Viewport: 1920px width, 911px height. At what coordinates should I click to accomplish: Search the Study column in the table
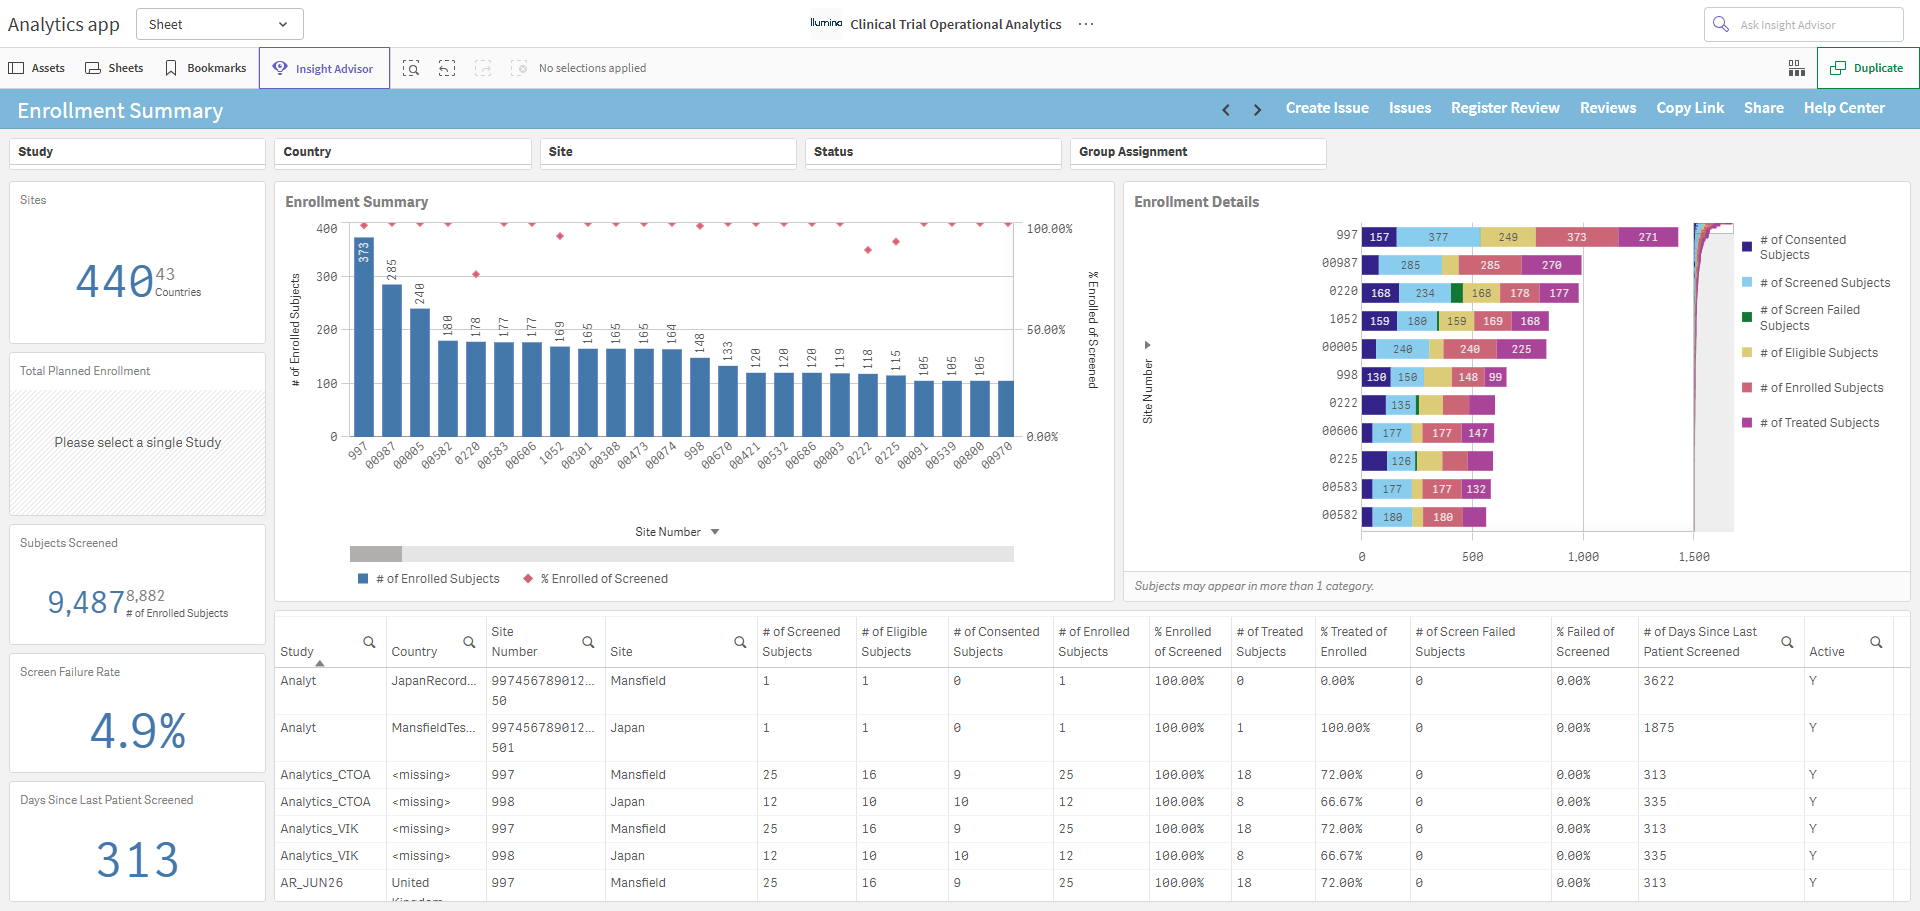click(369, 642)
